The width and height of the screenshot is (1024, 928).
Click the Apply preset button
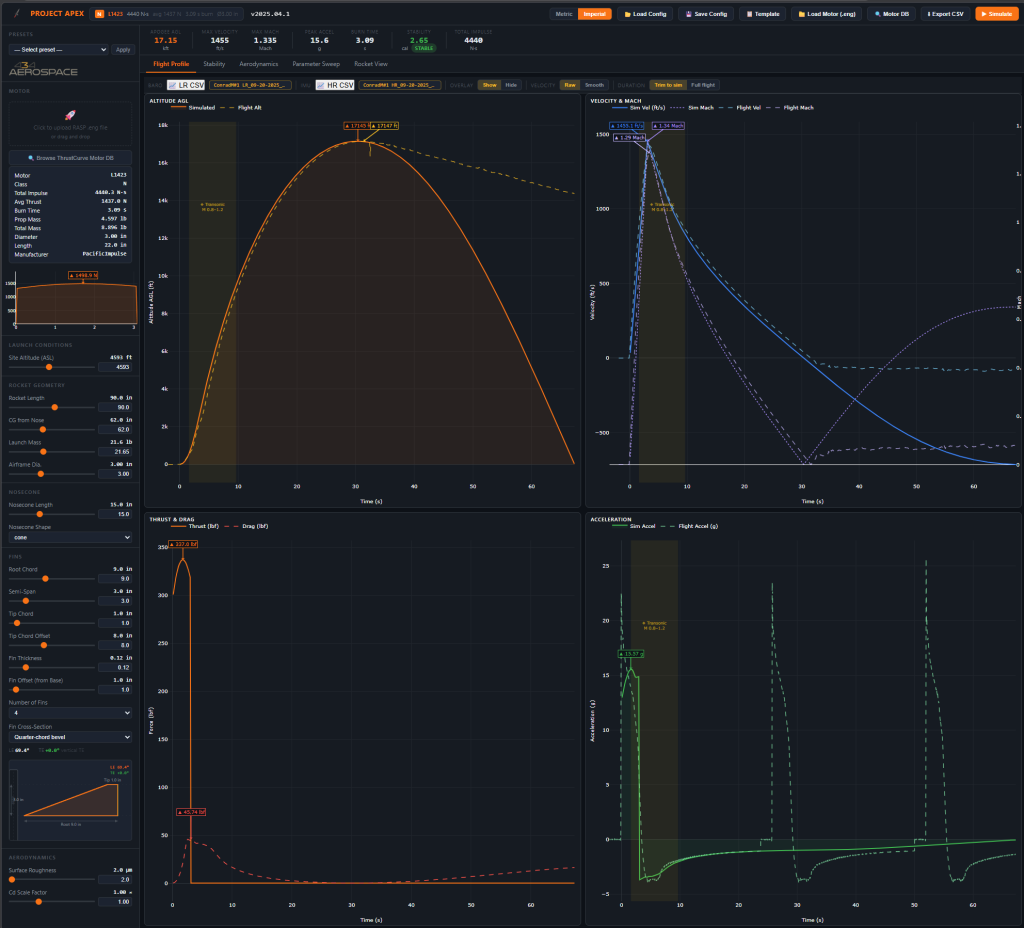(x=123, y=50)
